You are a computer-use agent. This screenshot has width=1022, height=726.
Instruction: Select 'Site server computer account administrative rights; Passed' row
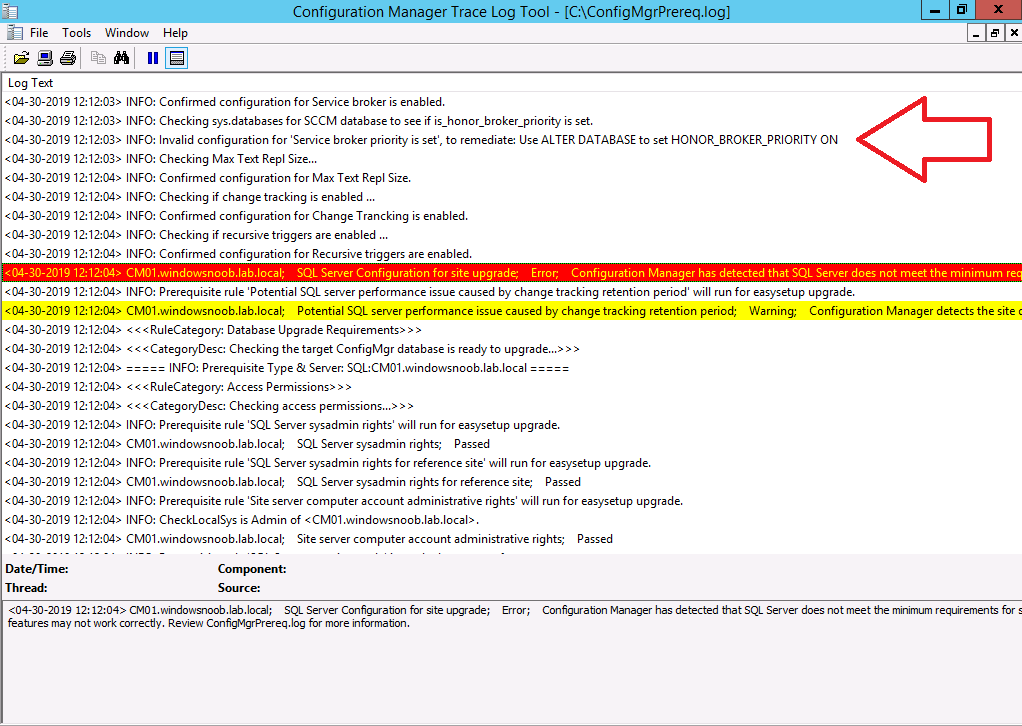[x=512, y=539]
